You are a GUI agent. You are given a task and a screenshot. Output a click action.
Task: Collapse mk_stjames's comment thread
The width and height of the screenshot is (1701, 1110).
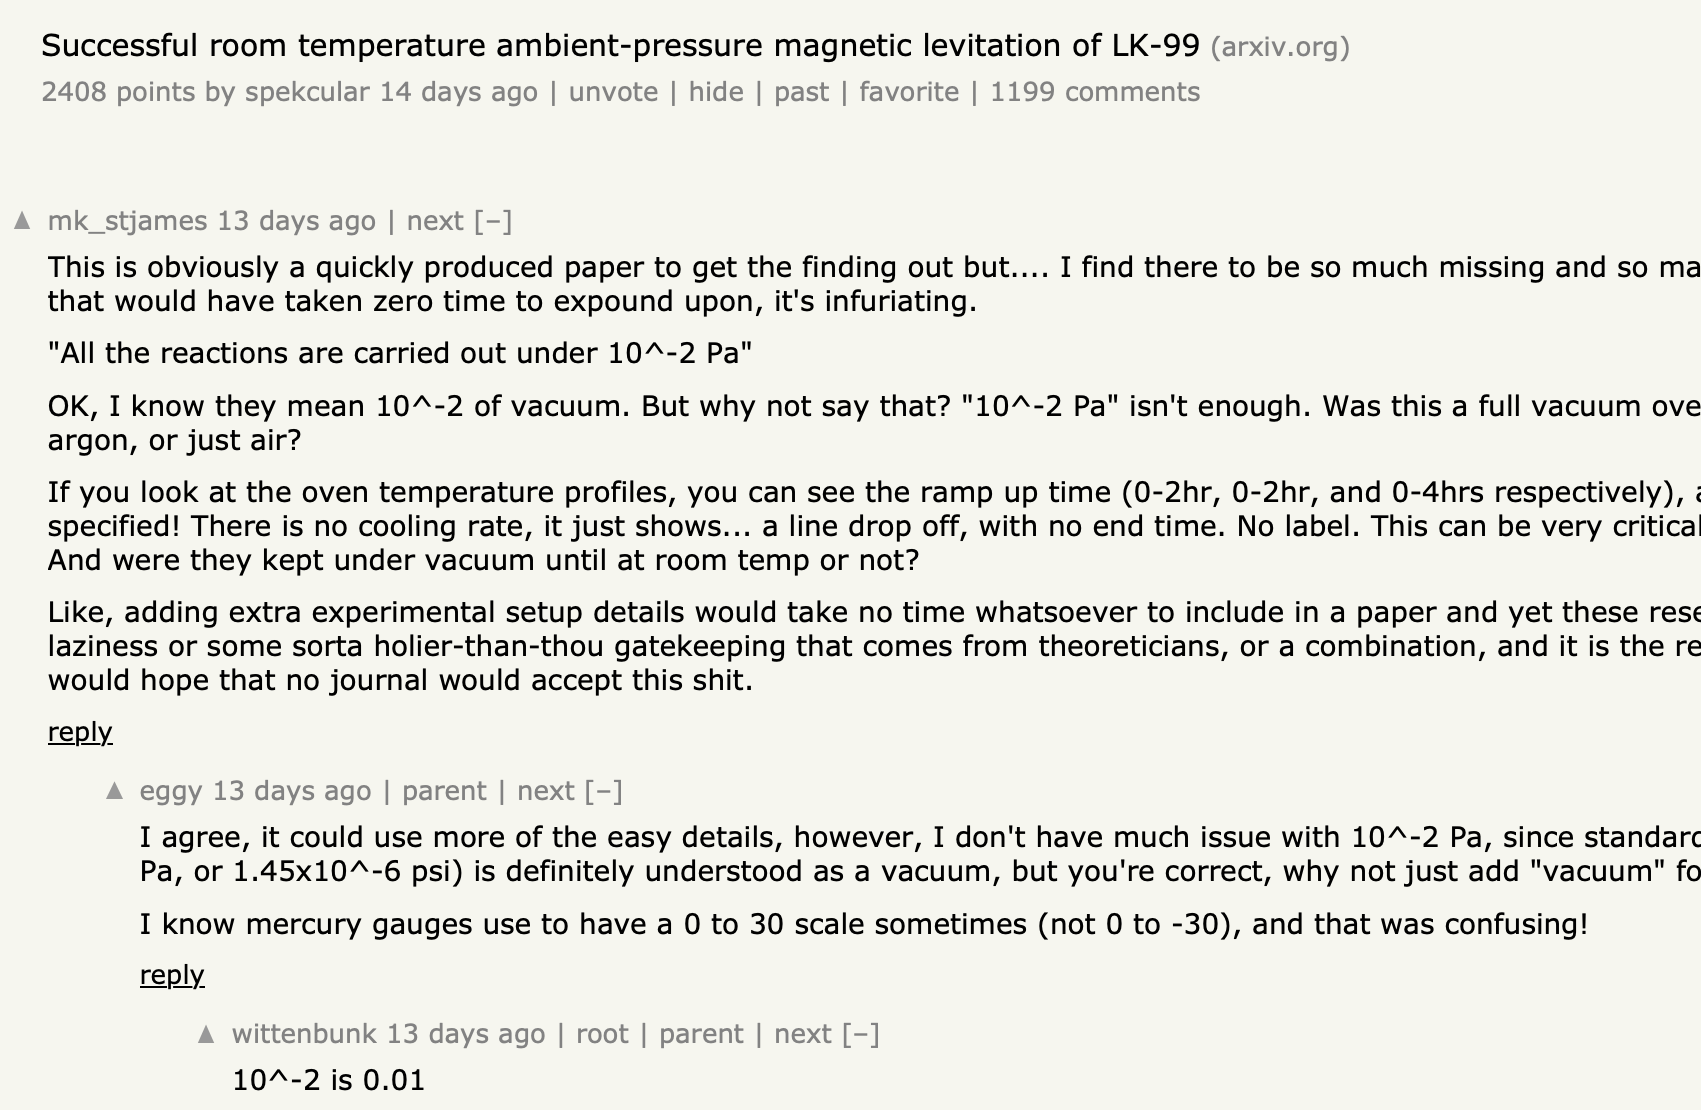tap(493, 221)
